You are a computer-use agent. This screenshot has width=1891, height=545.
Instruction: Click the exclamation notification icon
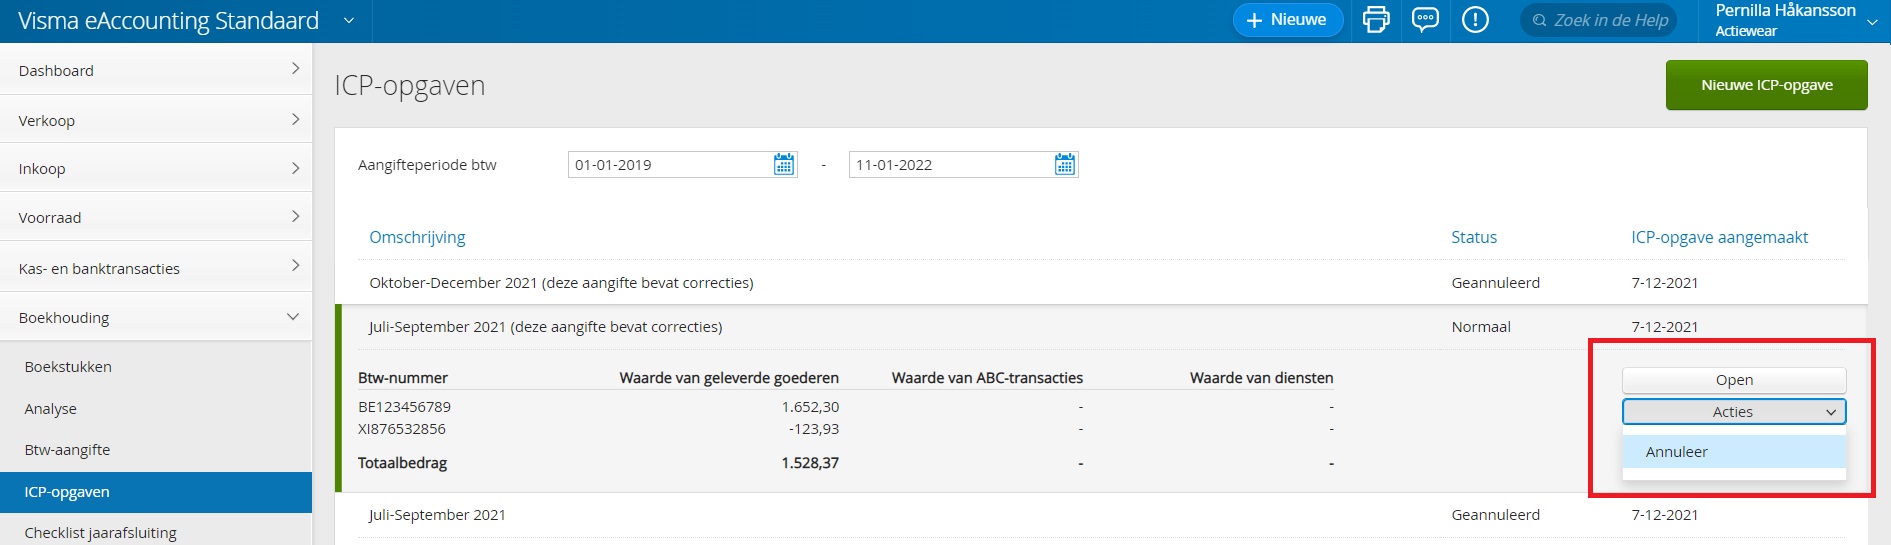click(1475, 20)
